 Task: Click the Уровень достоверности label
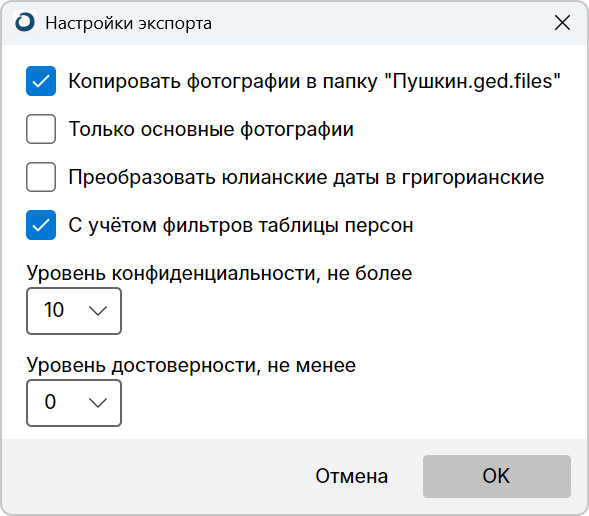tap(191, 365)
